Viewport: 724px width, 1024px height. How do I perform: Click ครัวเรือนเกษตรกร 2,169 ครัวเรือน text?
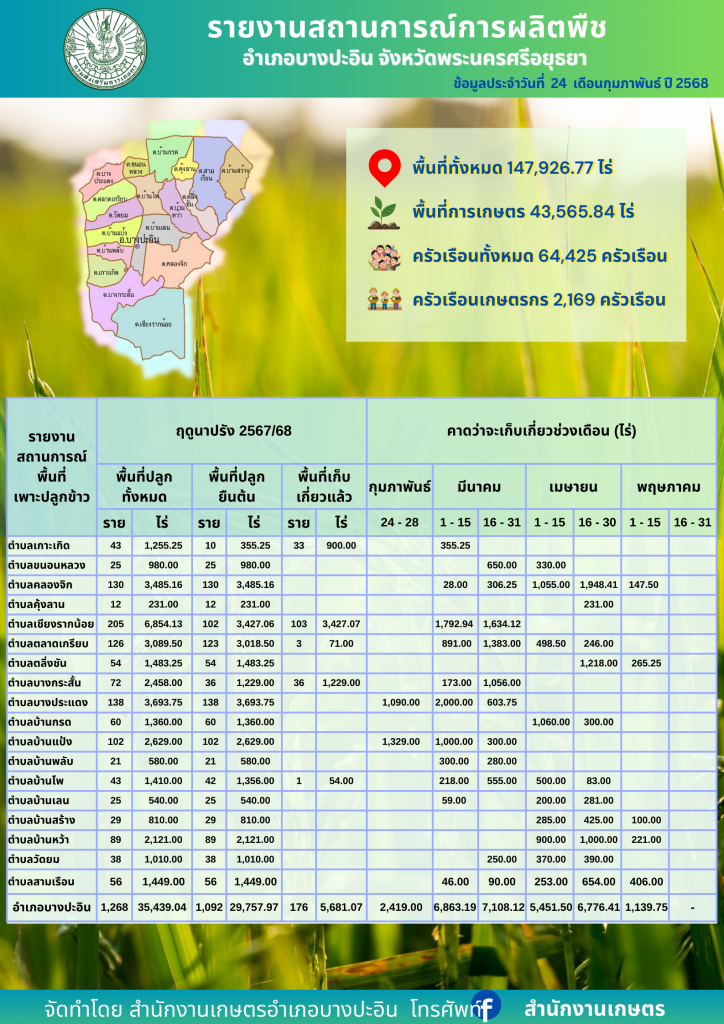click(x=539, y=300)
